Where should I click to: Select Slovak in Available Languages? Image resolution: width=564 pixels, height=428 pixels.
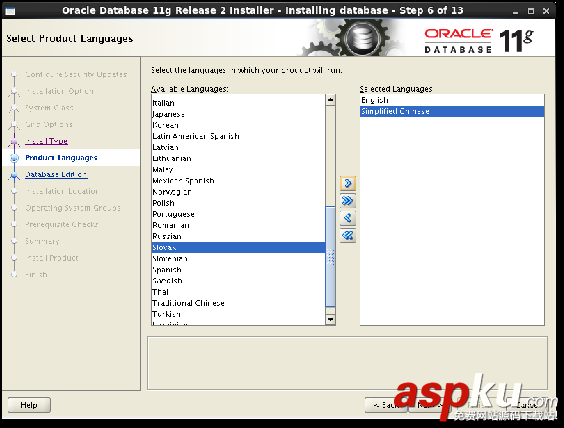[238, 247]
